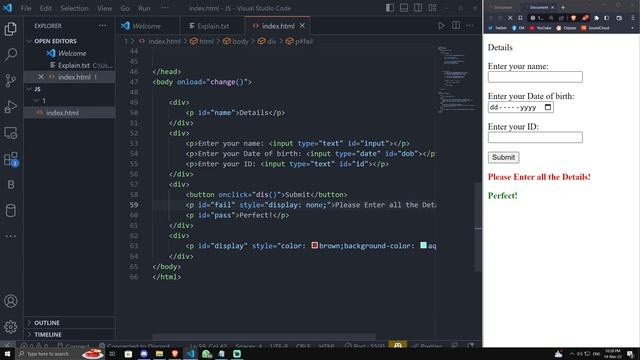Click the p#fail breadcrumb segment
The height and width of the screenshot is (360, 640).
(x=300, y=41)
